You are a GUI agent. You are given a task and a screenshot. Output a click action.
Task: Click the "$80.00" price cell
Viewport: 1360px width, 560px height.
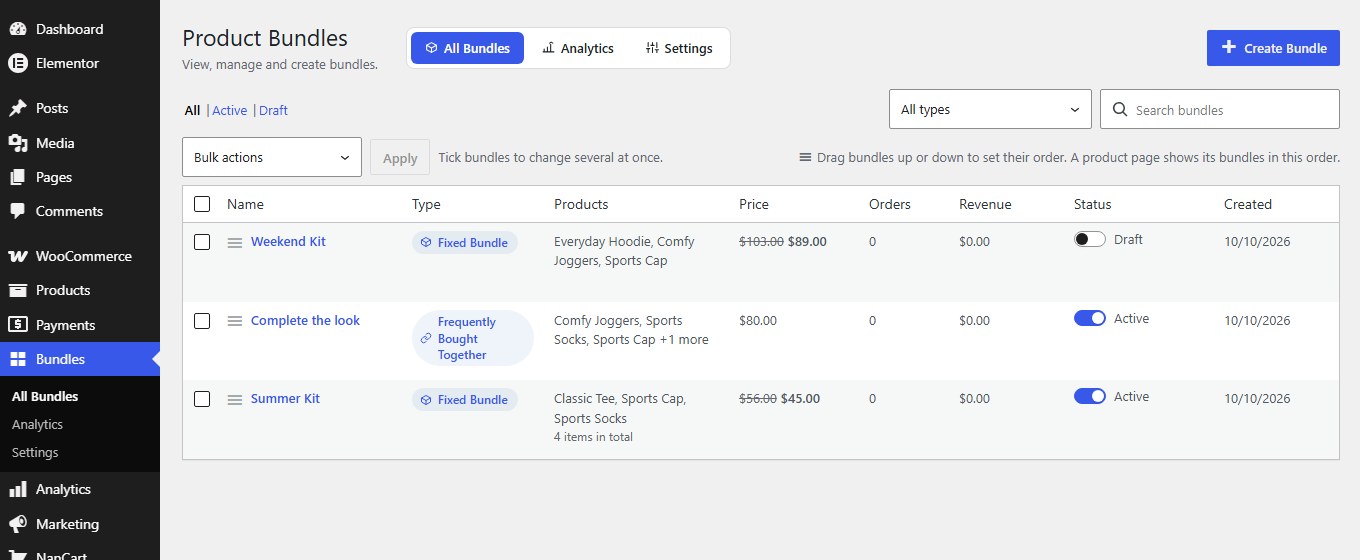(758, 320)
